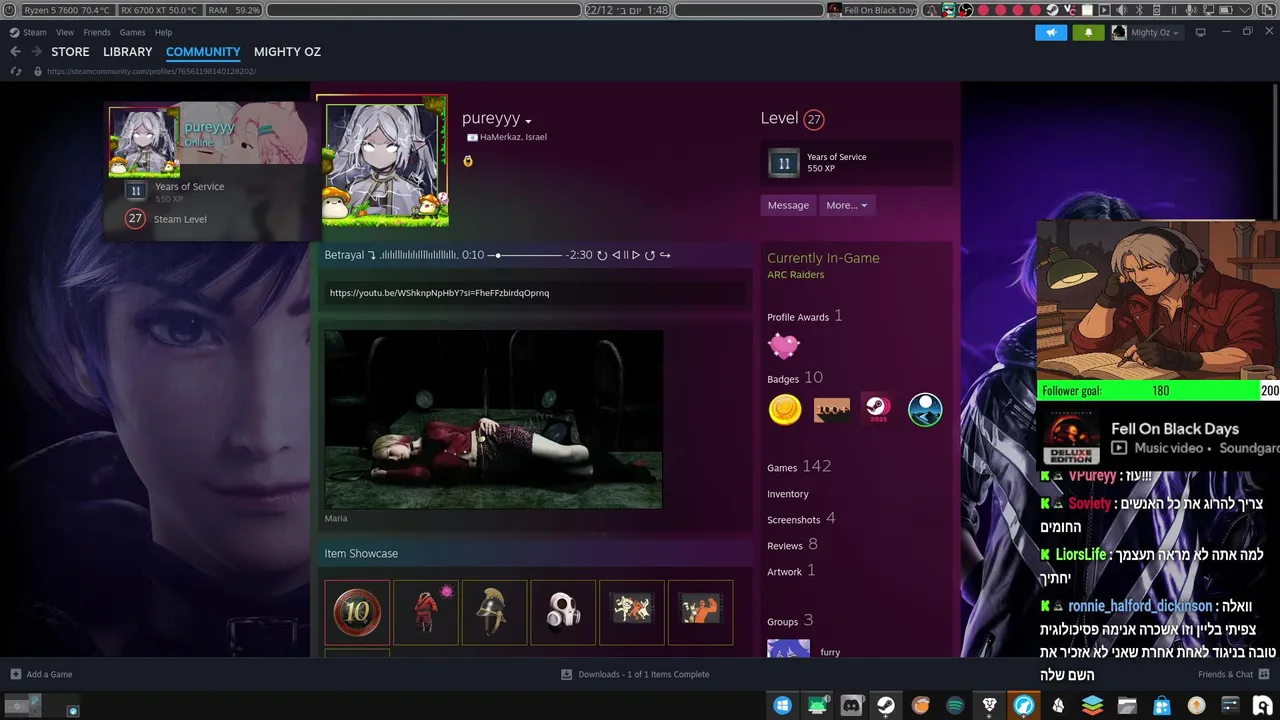The width and height of the screenshot is (1280, 720).
Task: Open the Help menu
Action: [164, 32]
